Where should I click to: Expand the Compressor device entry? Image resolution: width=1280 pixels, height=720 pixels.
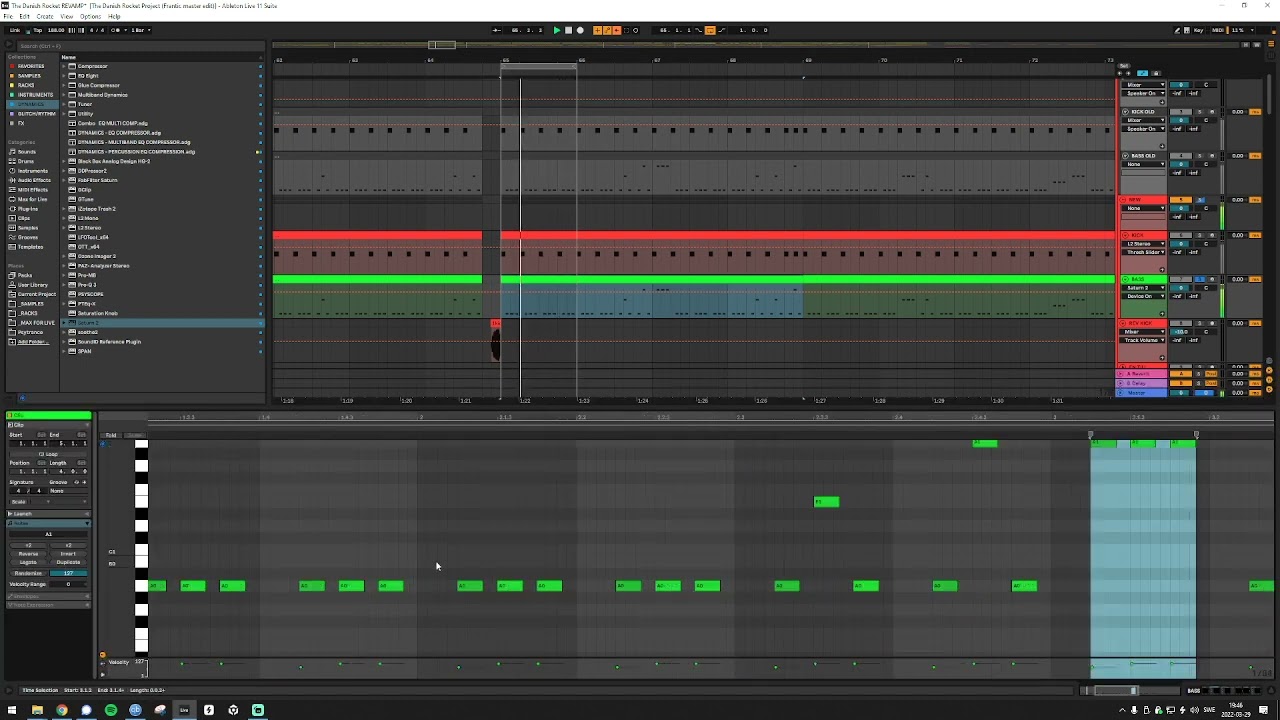click(x=62, y=66)
